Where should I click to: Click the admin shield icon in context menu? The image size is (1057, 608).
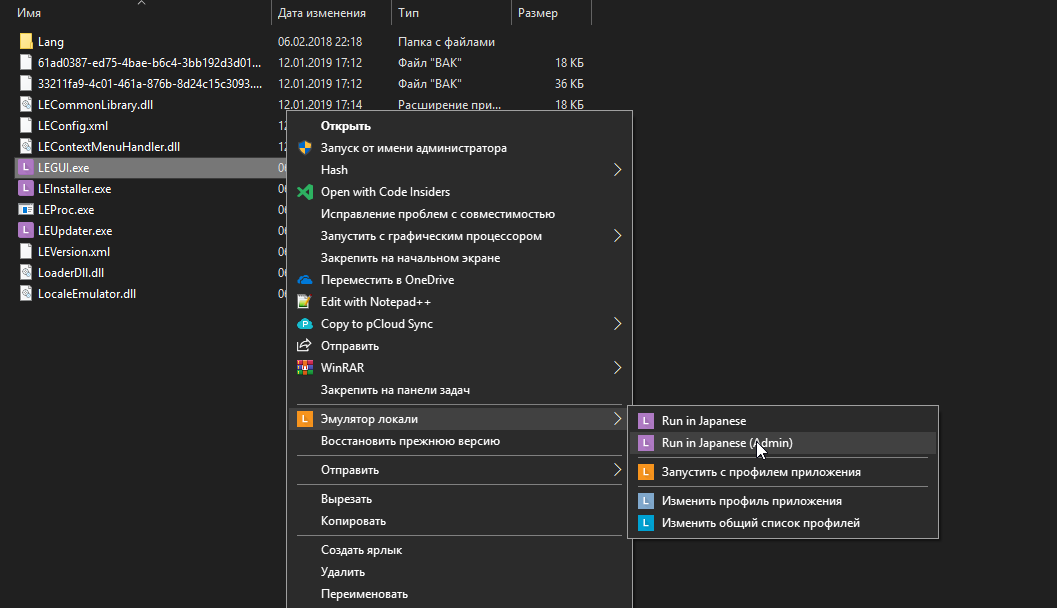click(305, 148)
